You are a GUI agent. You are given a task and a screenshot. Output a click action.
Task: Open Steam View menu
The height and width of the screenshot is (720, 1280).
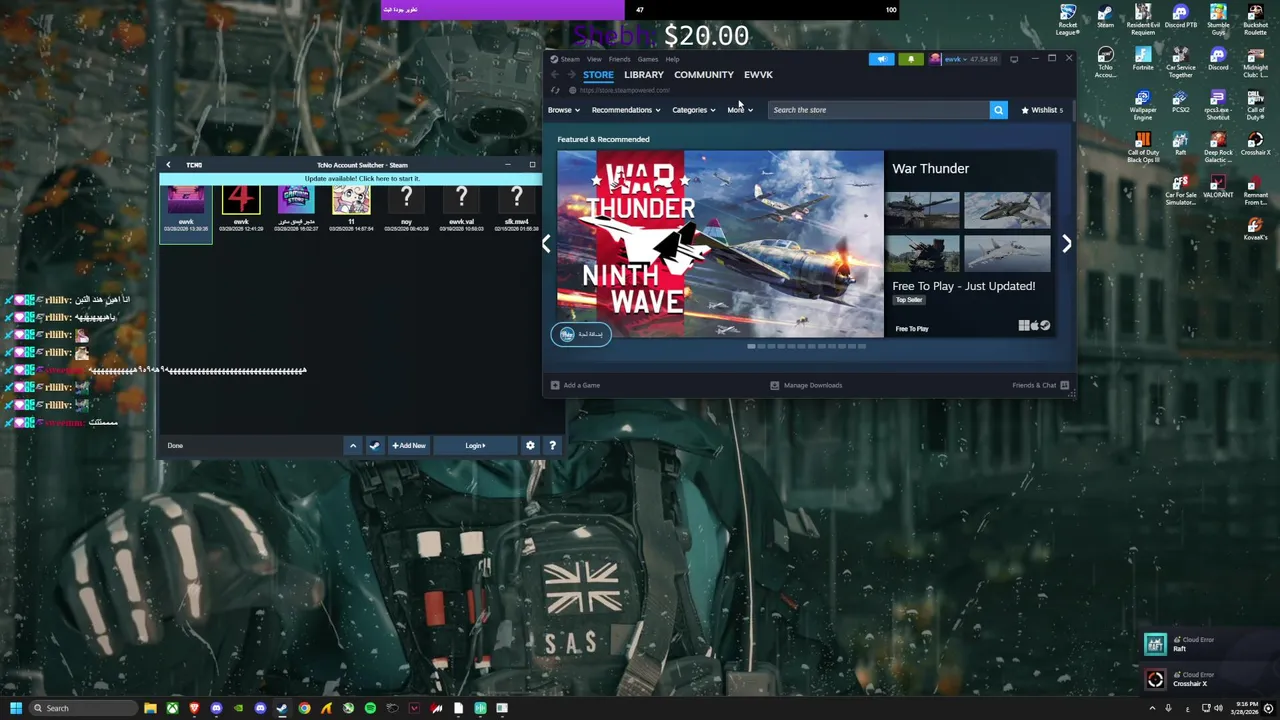click(x=594, y=59)
